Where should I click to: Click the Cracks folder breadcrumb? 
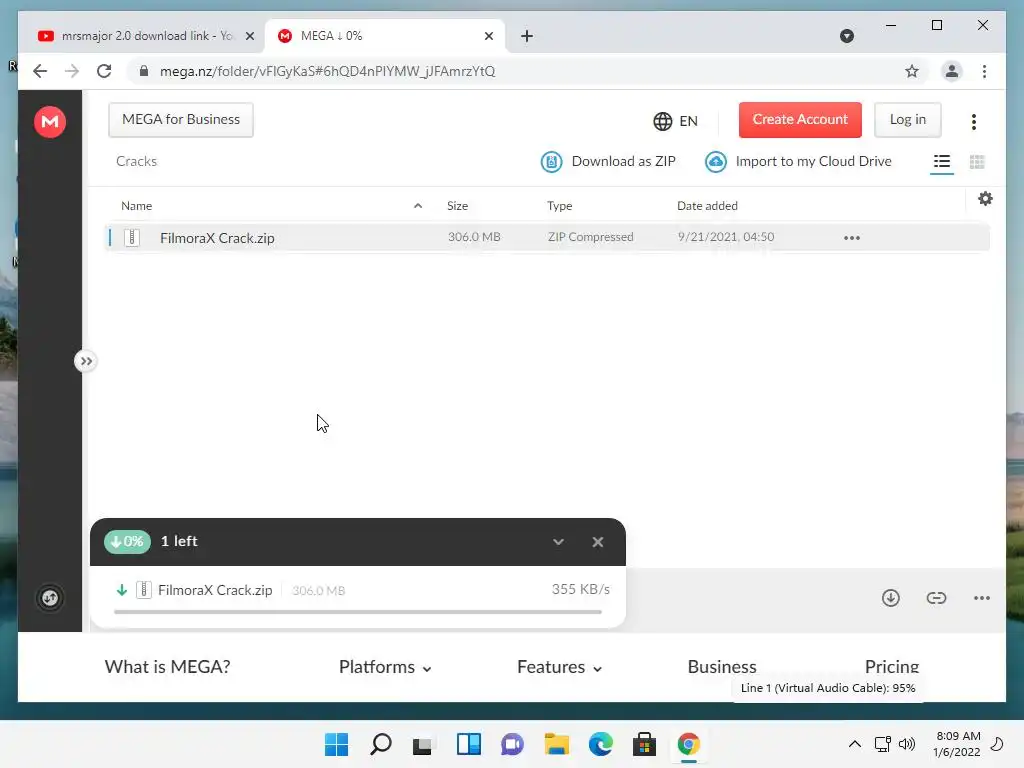[136, 161]
